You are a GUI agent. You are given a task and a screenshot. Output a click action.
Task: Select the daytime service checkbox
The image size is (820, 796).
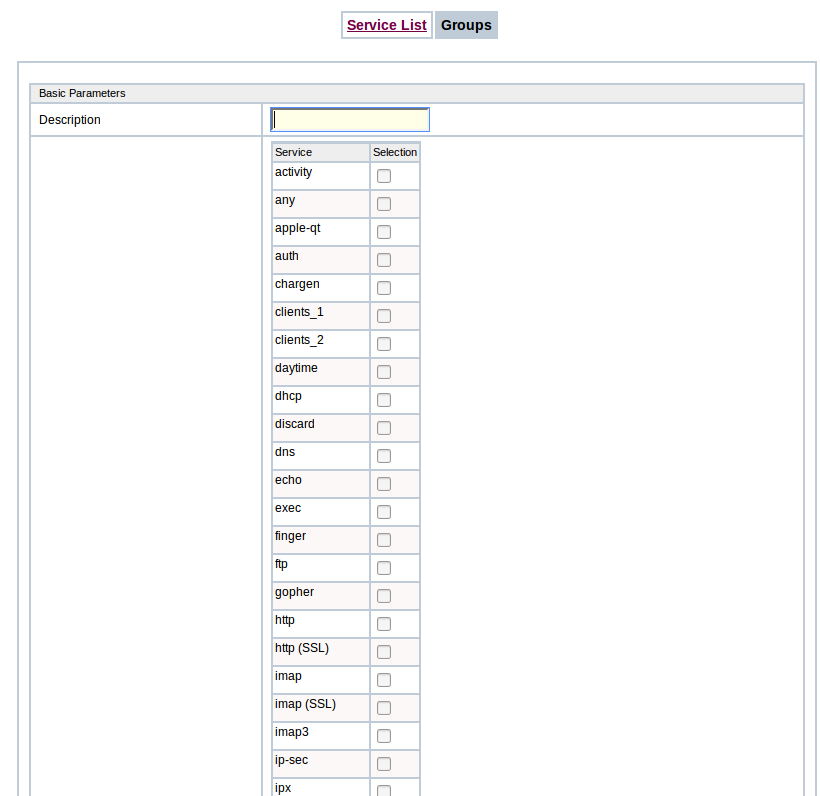point(384,372)
